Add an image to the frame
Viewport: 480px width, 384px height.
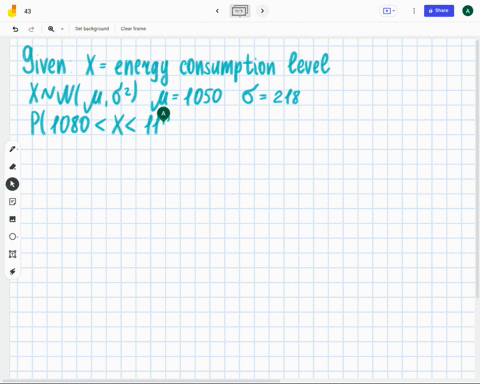point(12,219)
